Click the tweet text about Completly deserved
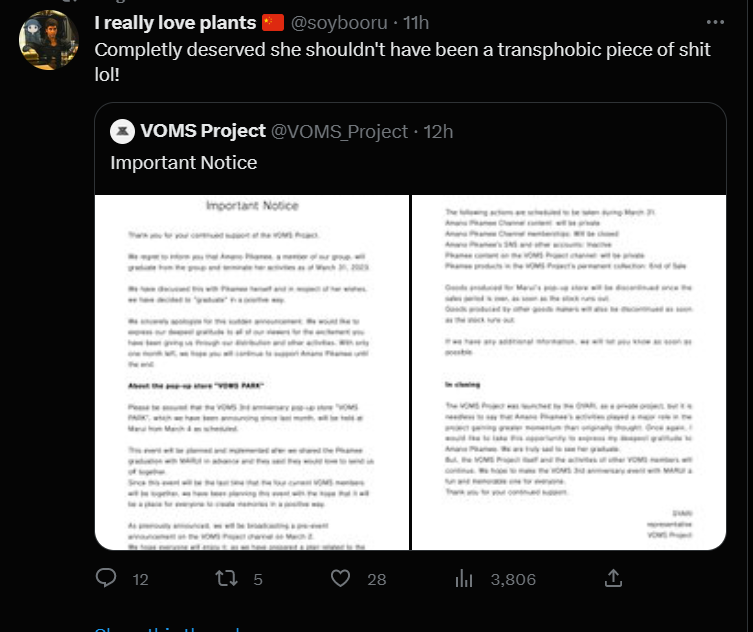The width and height of the screenshot is (753, 632). coord(402,61)
